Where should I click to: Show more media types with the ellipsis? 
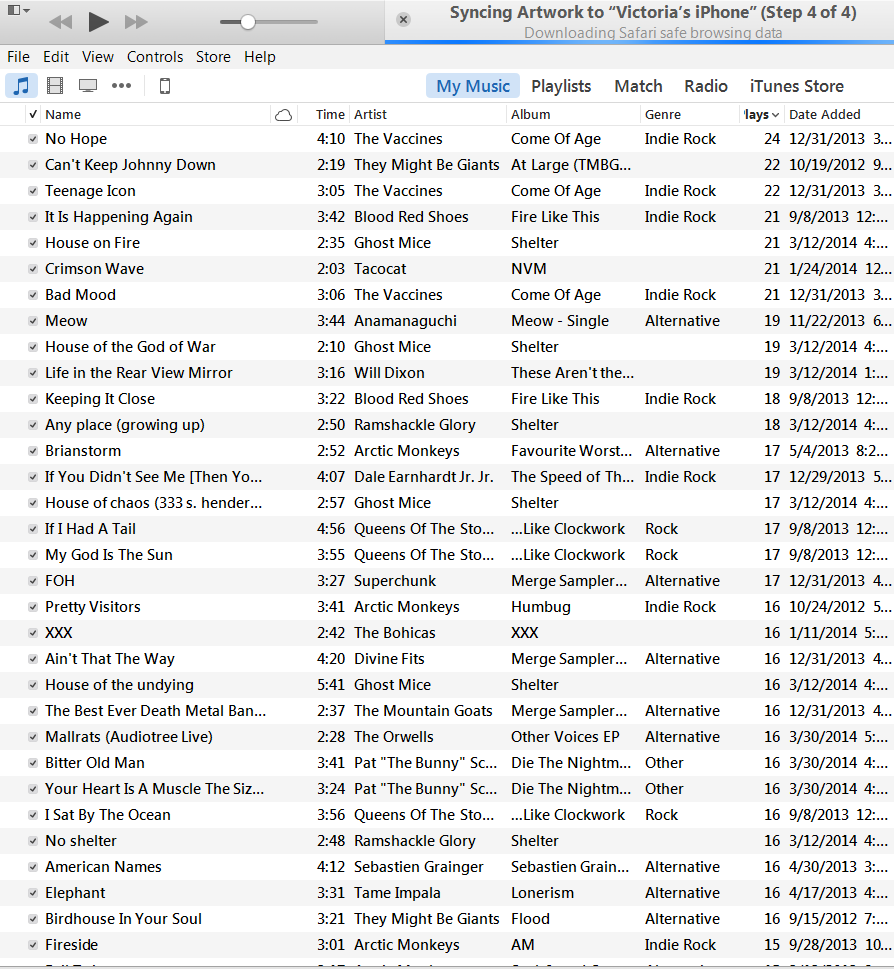121,86
